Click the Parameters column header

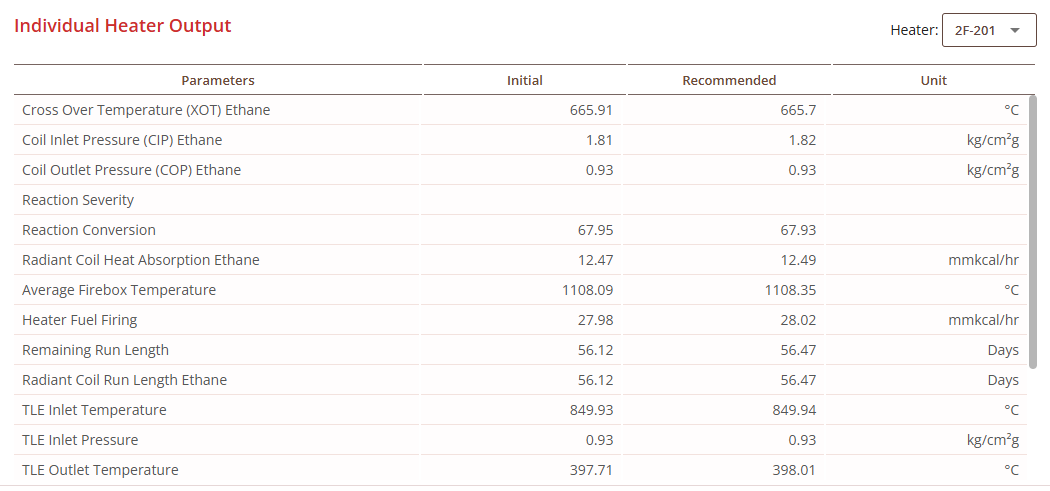[x=217, y=80]
